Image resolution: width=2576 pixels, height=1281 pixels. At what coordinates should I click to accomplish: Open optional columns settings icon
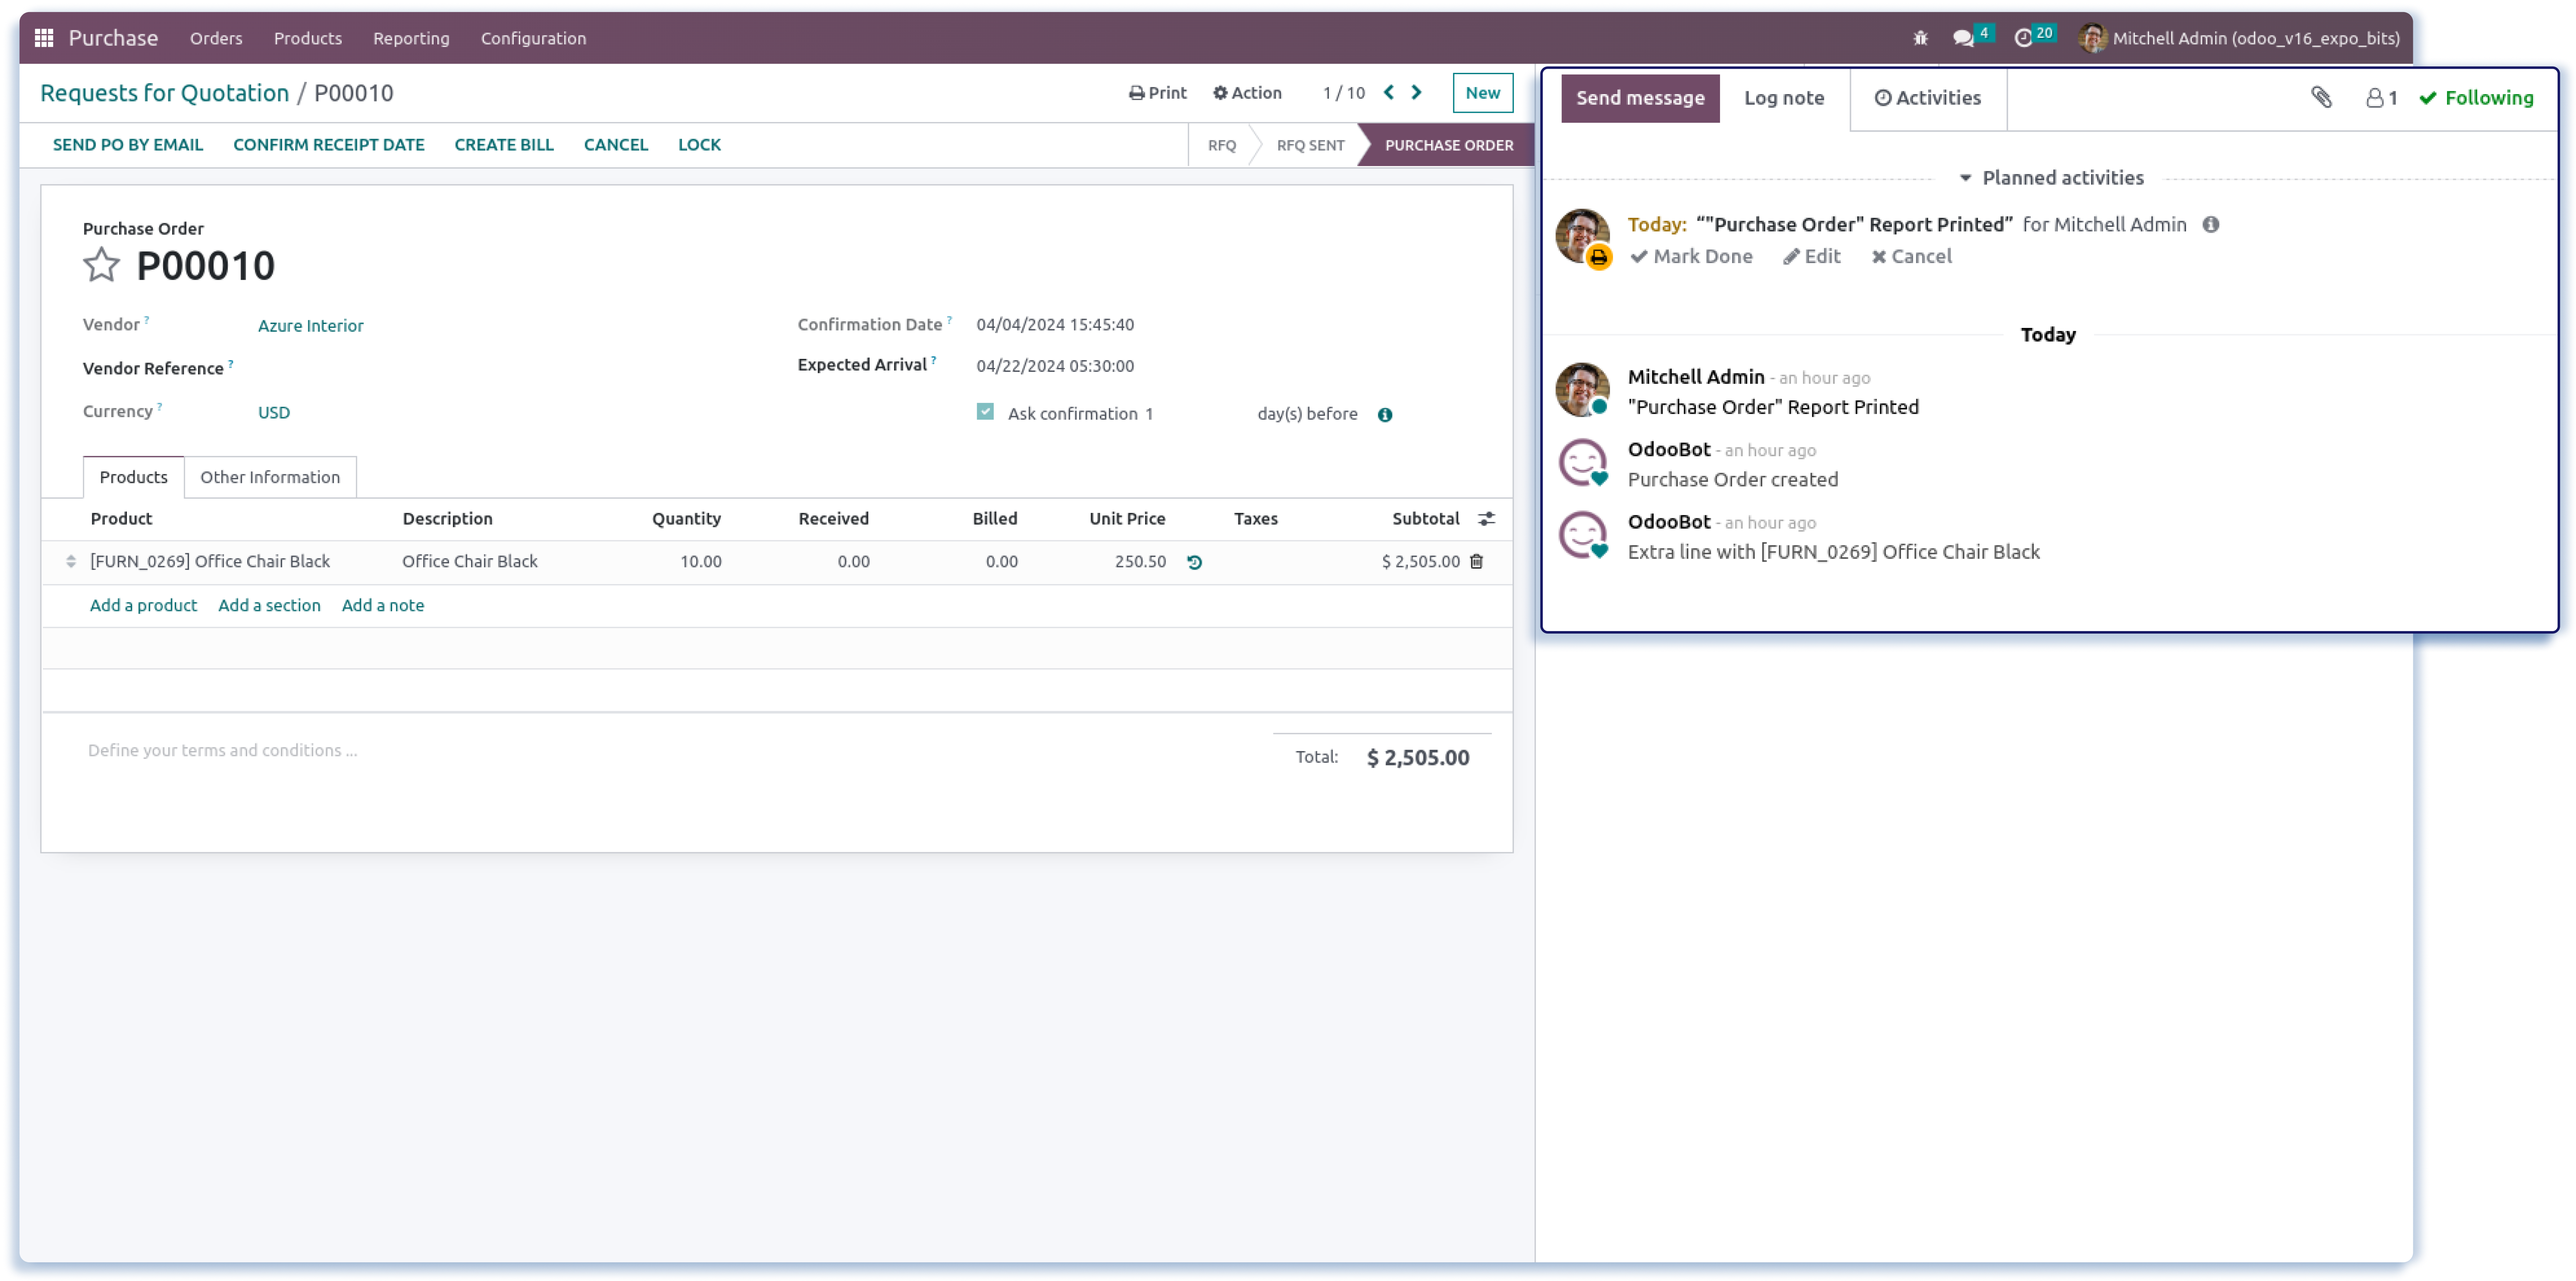click(x=1487, y=519)
